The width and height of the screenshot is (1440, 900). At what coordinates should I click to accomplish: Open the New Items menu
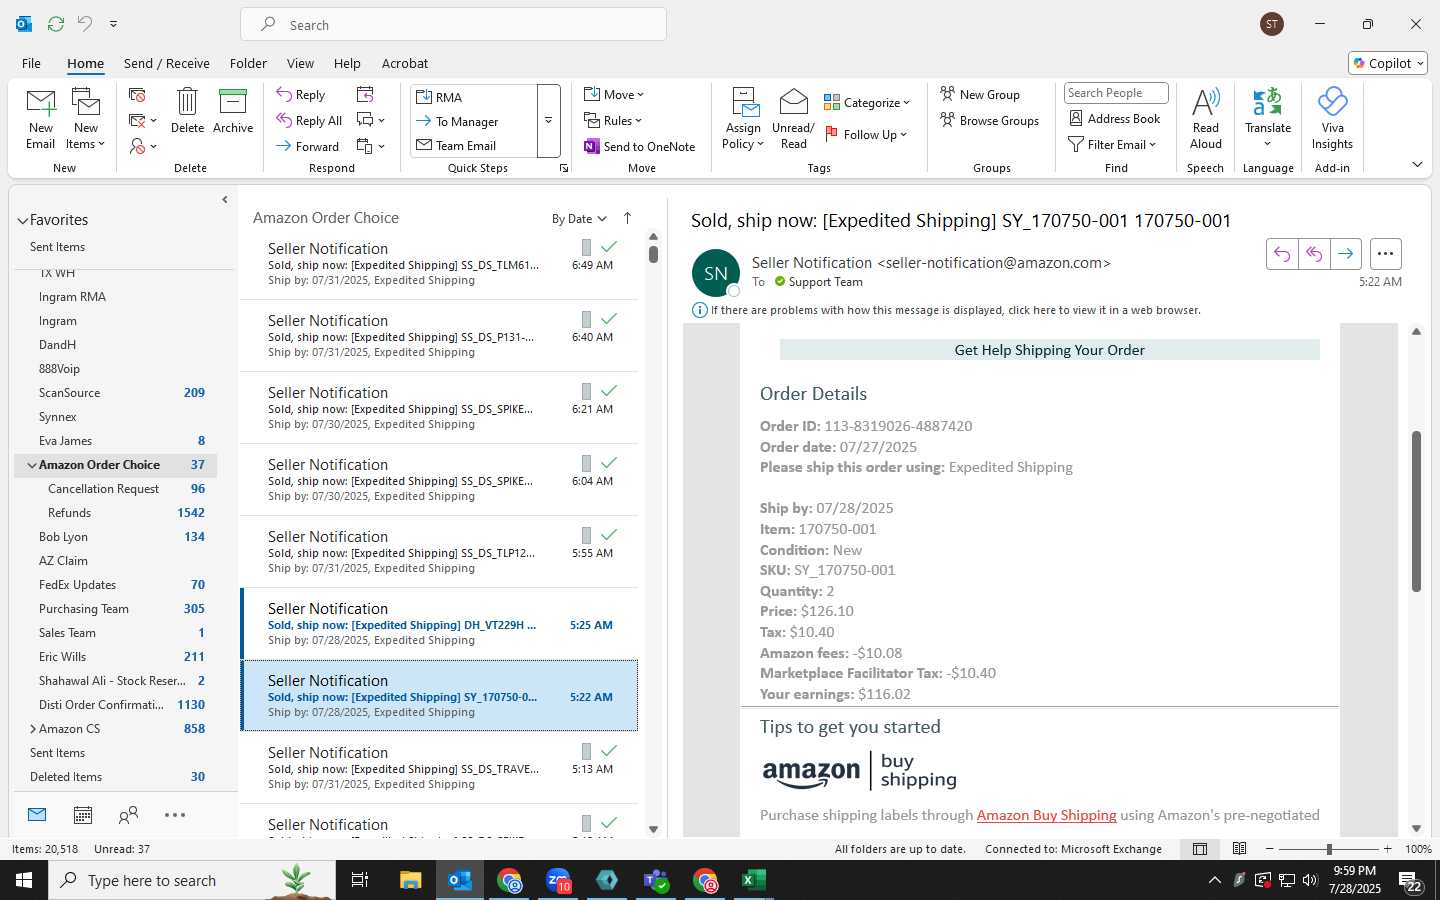[x=86, y=119]
